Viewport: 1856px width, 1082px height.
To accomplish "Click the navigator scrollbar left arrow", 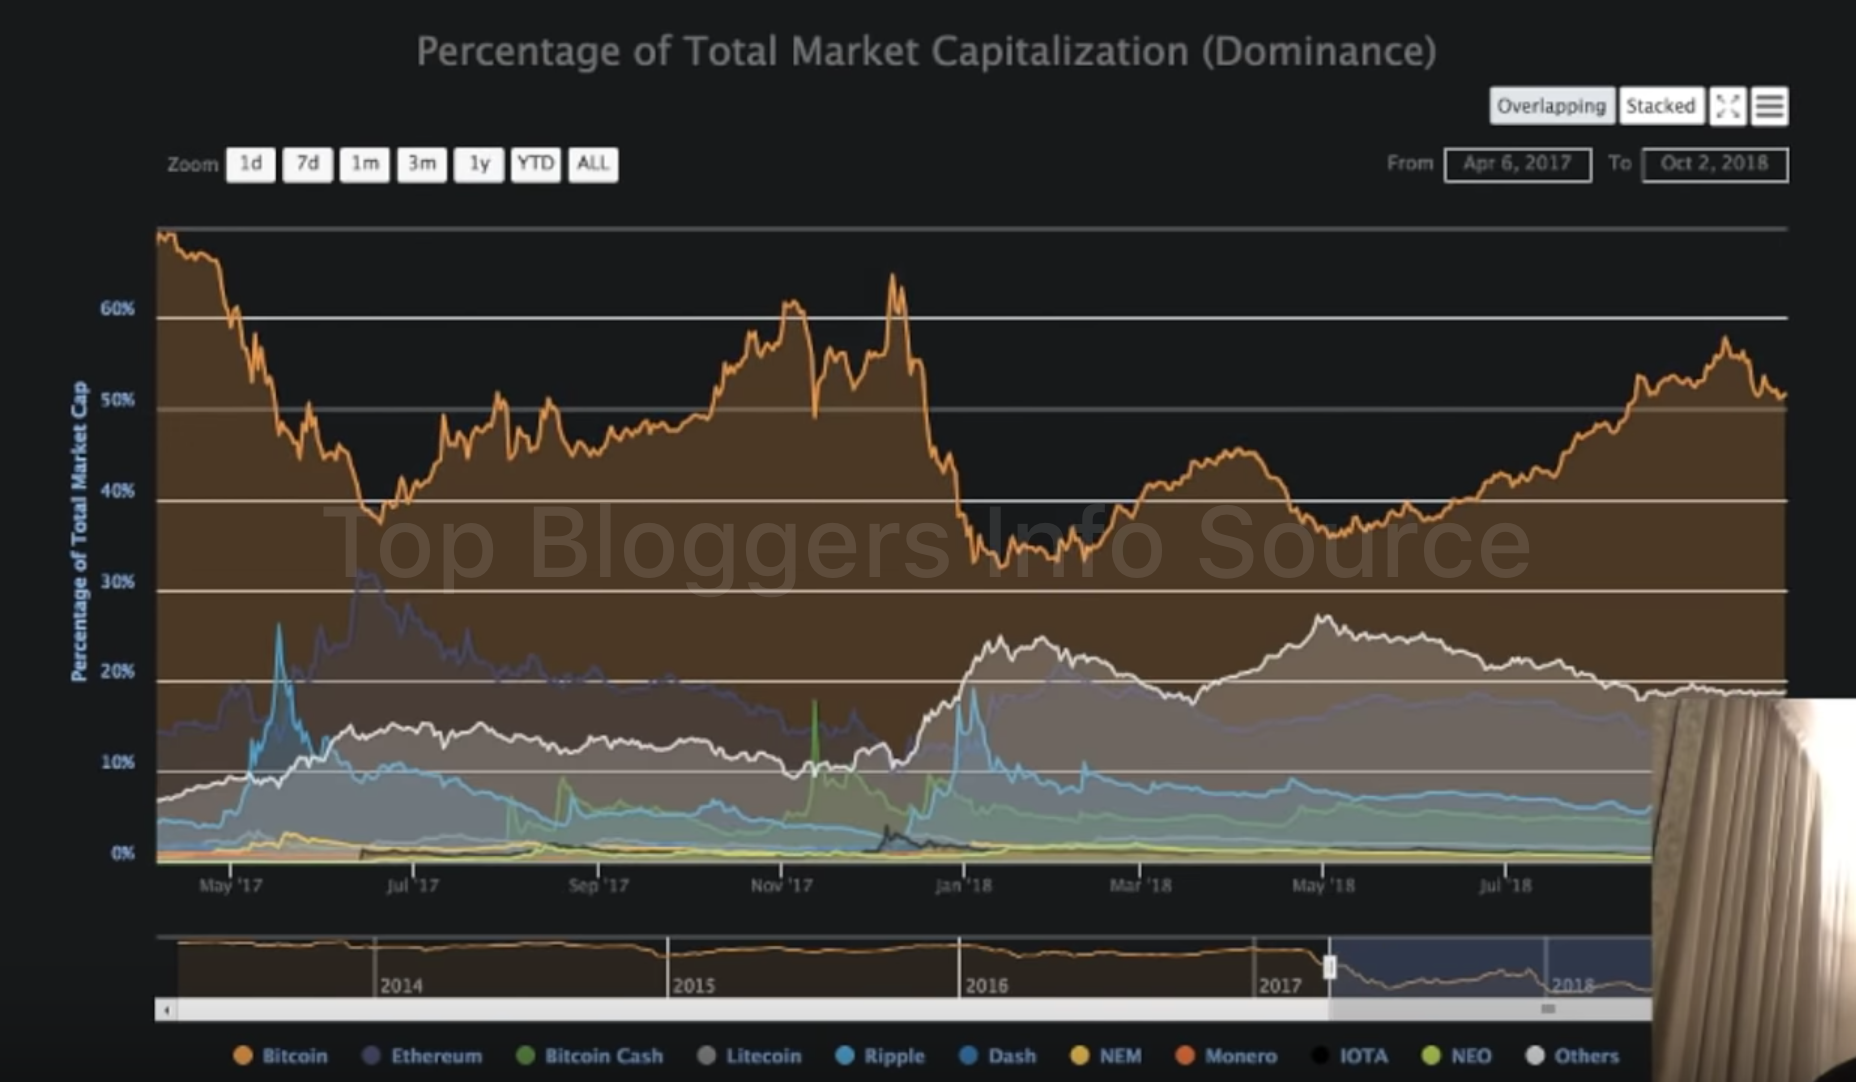I will click(x=166, y=1010).
